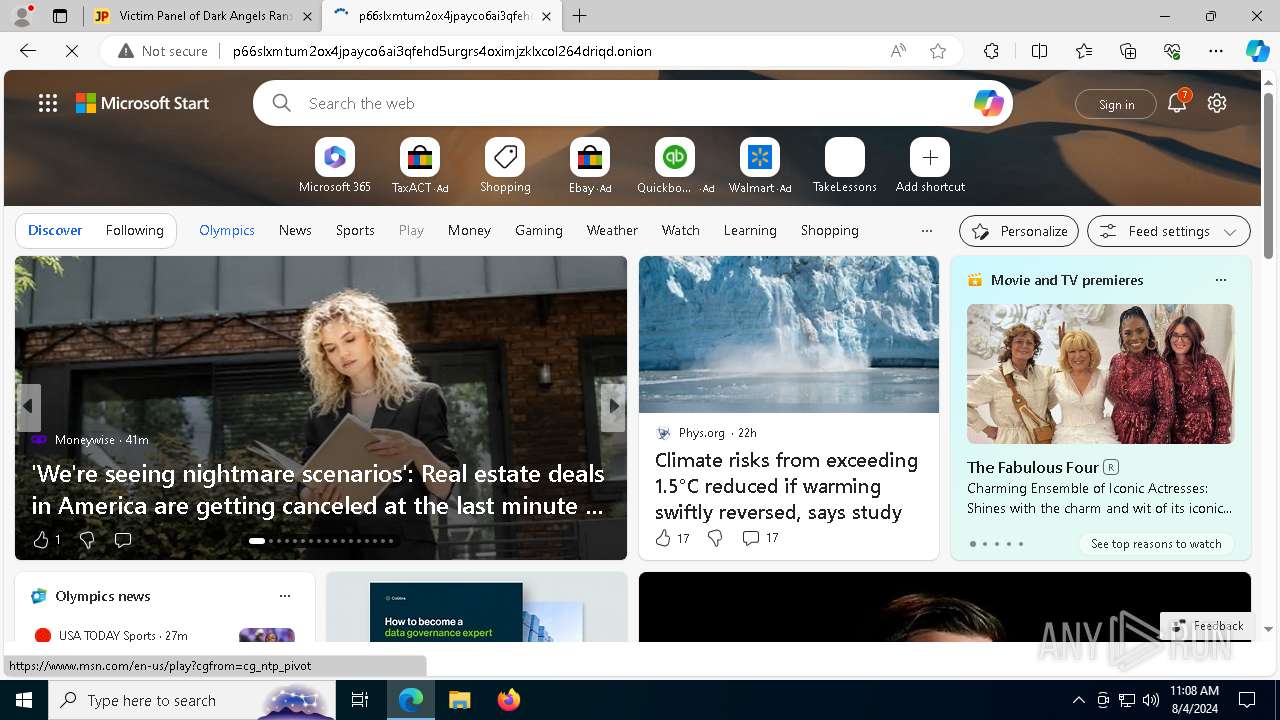The height and width of the screenshot is (720, 1280).
Task: Open Quickbooks ad shortcut
Action: pyautogui.click(x=675, y=166)
